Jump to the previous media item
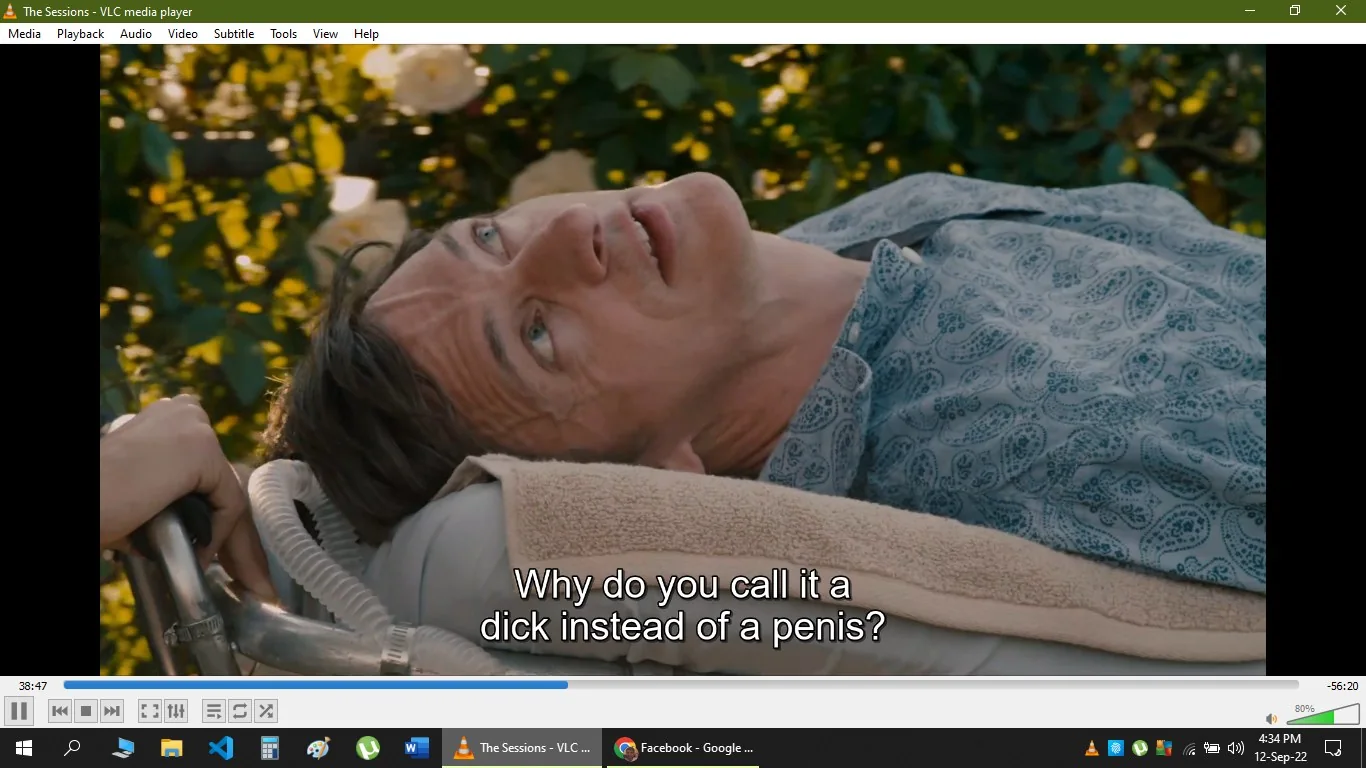 pos(60,711)
